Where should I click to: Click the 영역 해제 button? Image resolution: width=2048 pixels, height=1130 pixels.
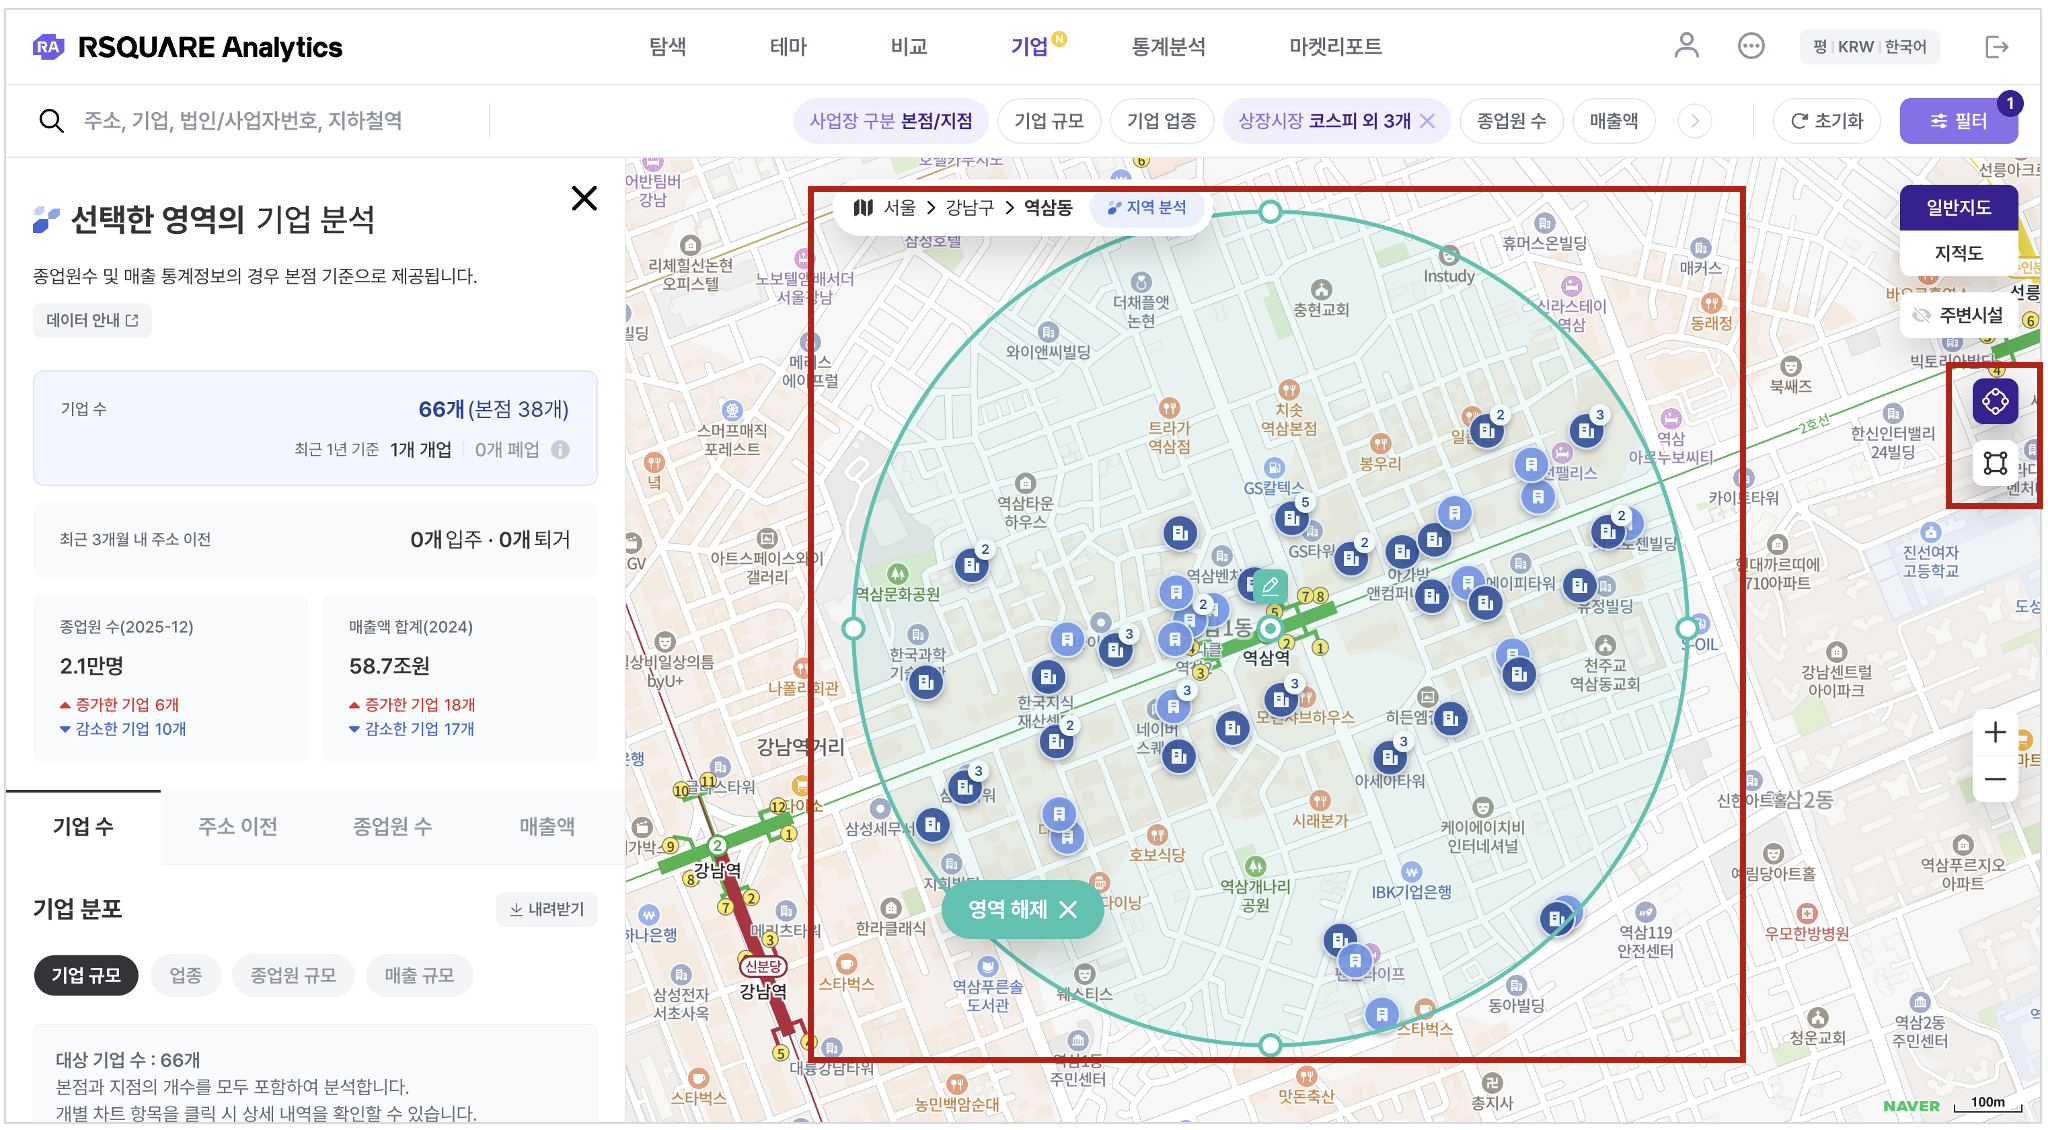(x=1022, y=909)
